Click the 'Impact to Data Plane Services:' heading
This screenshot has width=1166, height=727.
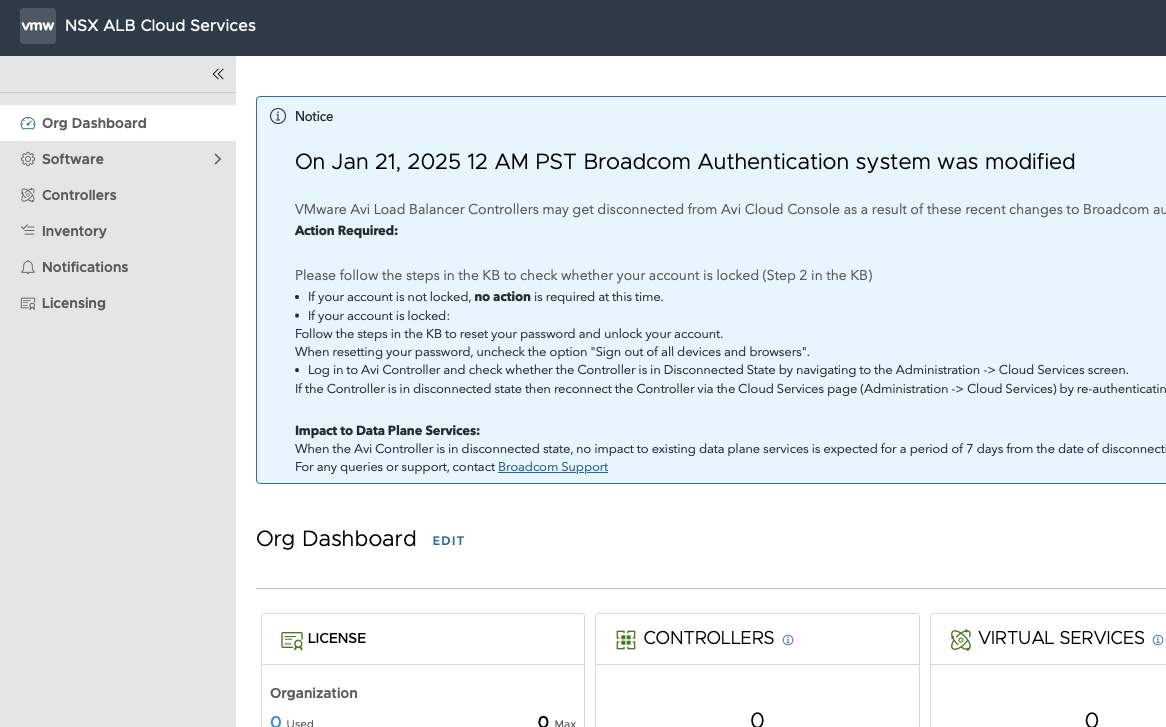tap(387, 430)
